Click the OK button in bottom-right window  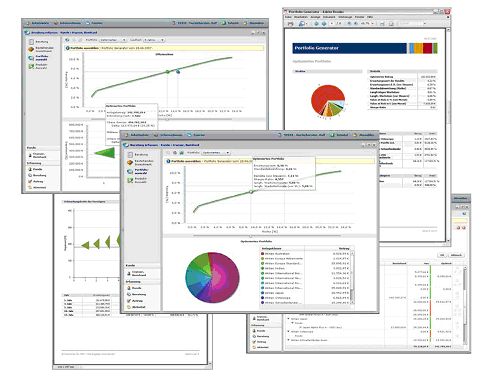[442, 255]
